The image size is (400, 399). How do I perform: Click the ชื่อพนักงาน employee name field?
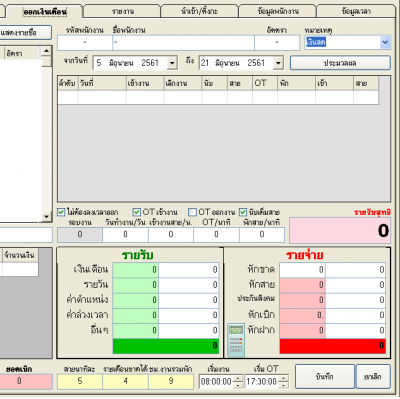[x=183, y=43]
